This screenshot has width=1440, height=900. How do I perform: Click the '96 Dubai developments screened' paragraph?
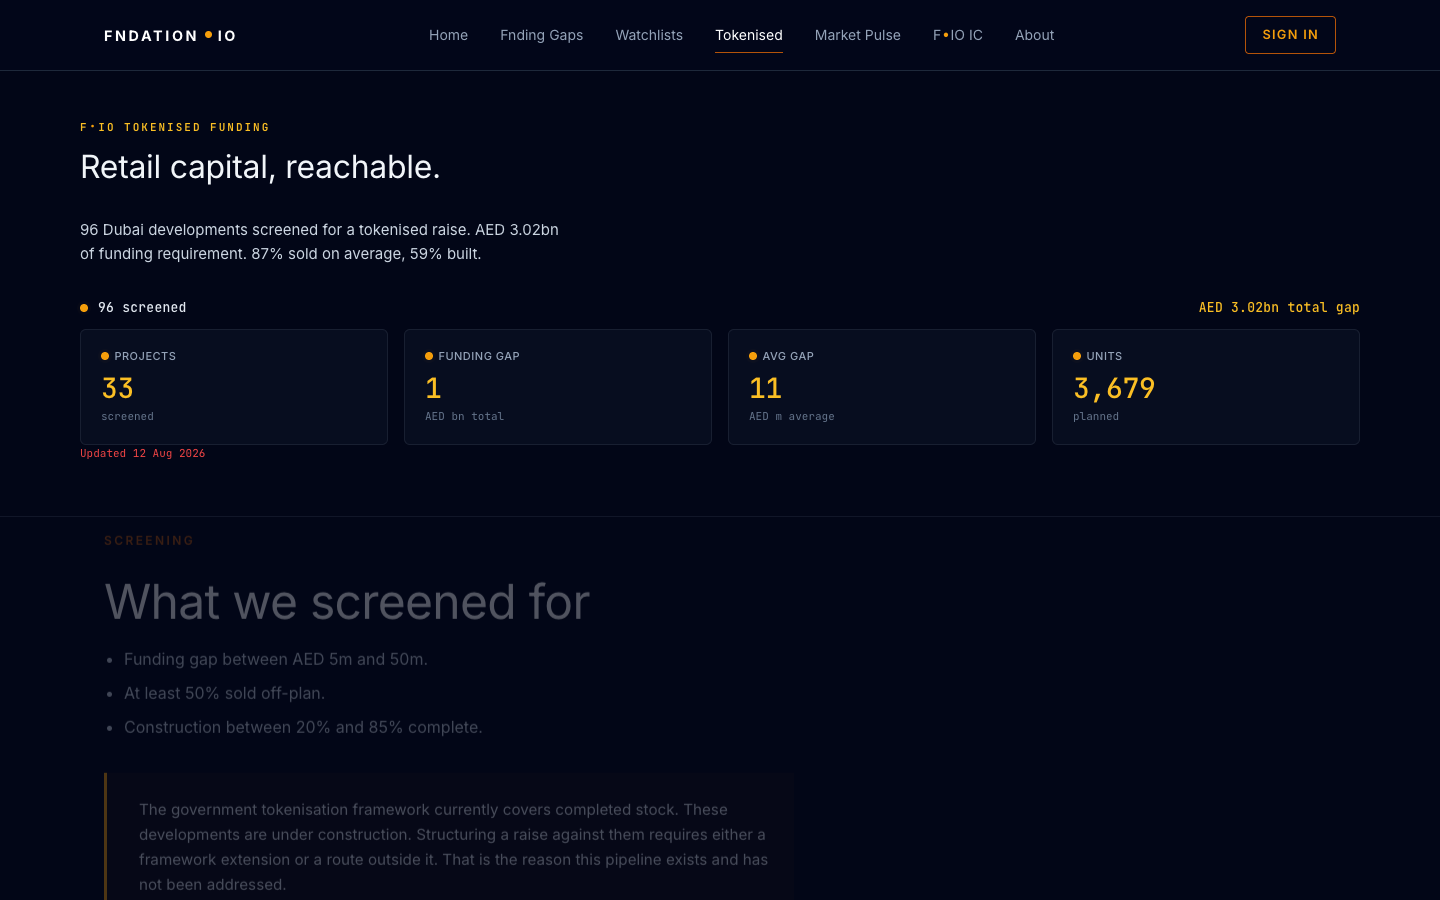(319, 242)
